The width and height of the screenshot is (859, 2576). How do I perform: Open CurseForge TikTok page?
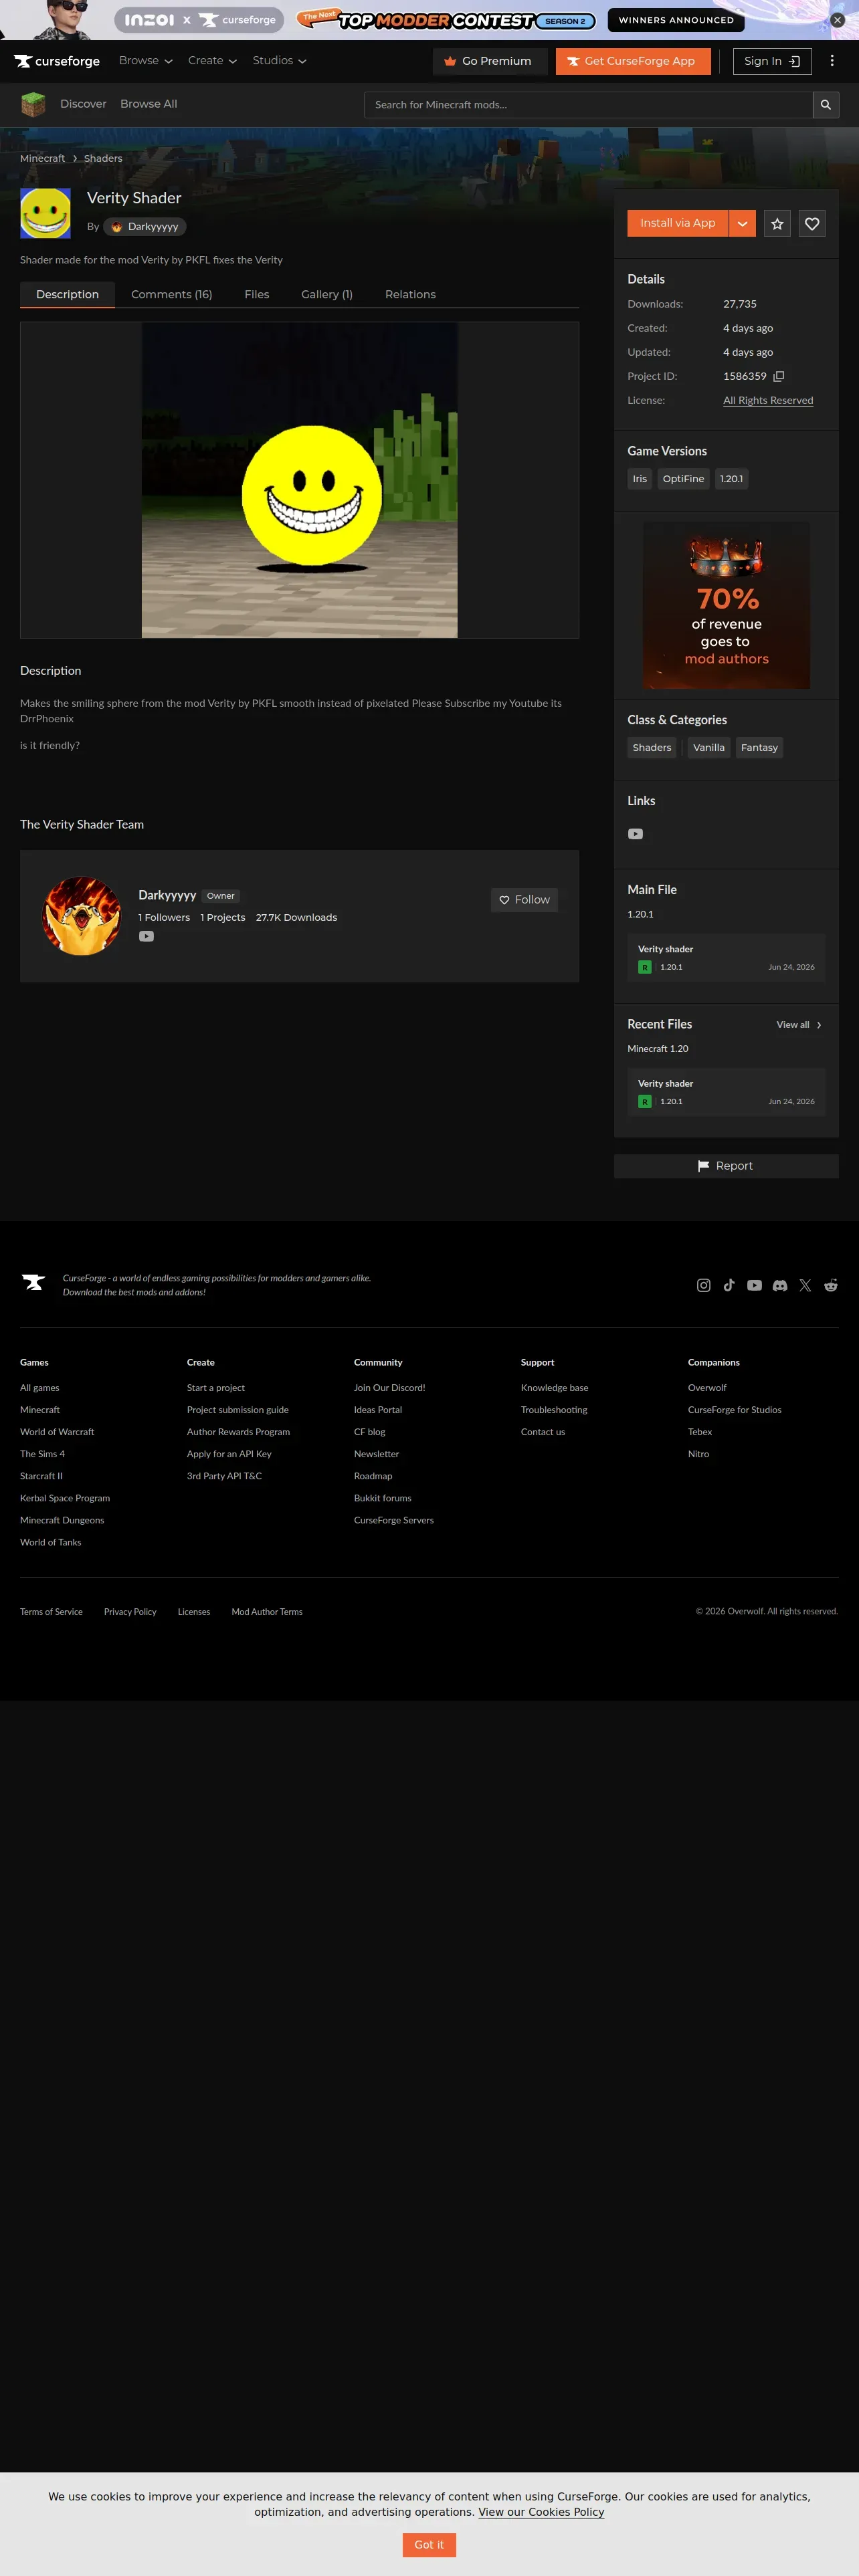[729, 1285]
